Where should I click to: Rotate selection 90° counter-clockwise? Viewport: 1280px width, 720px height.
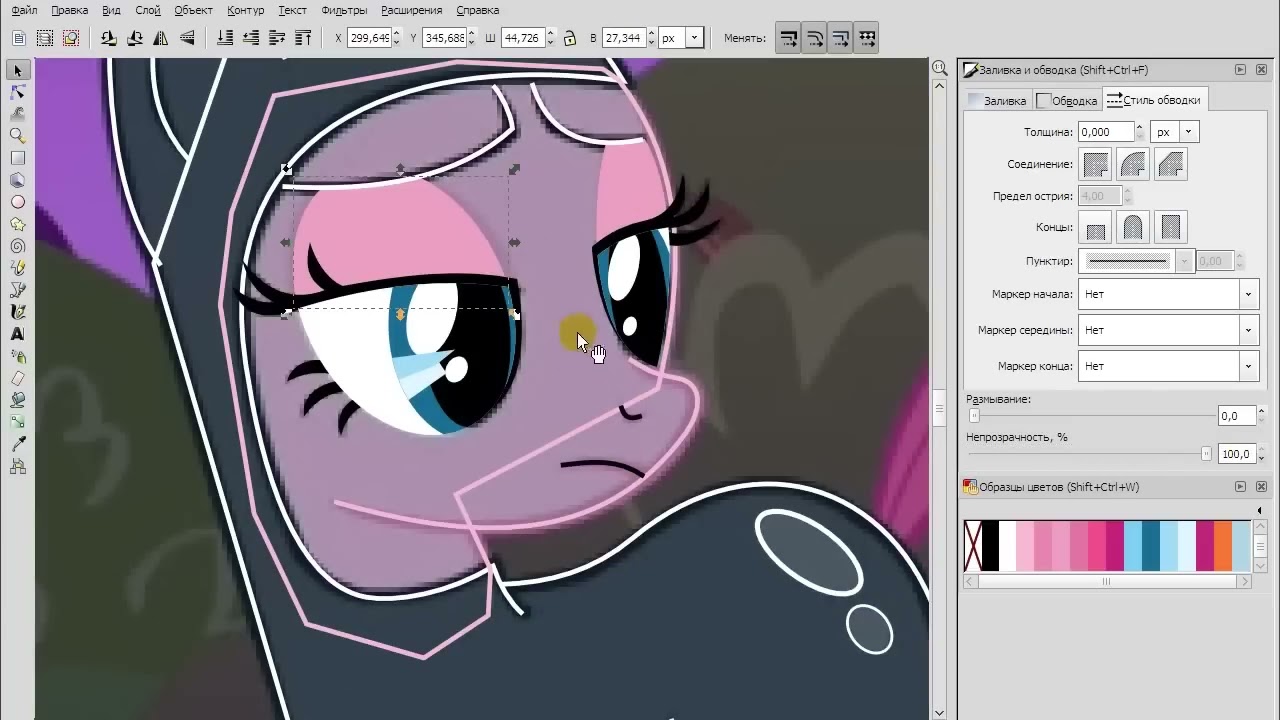point(108,38)
